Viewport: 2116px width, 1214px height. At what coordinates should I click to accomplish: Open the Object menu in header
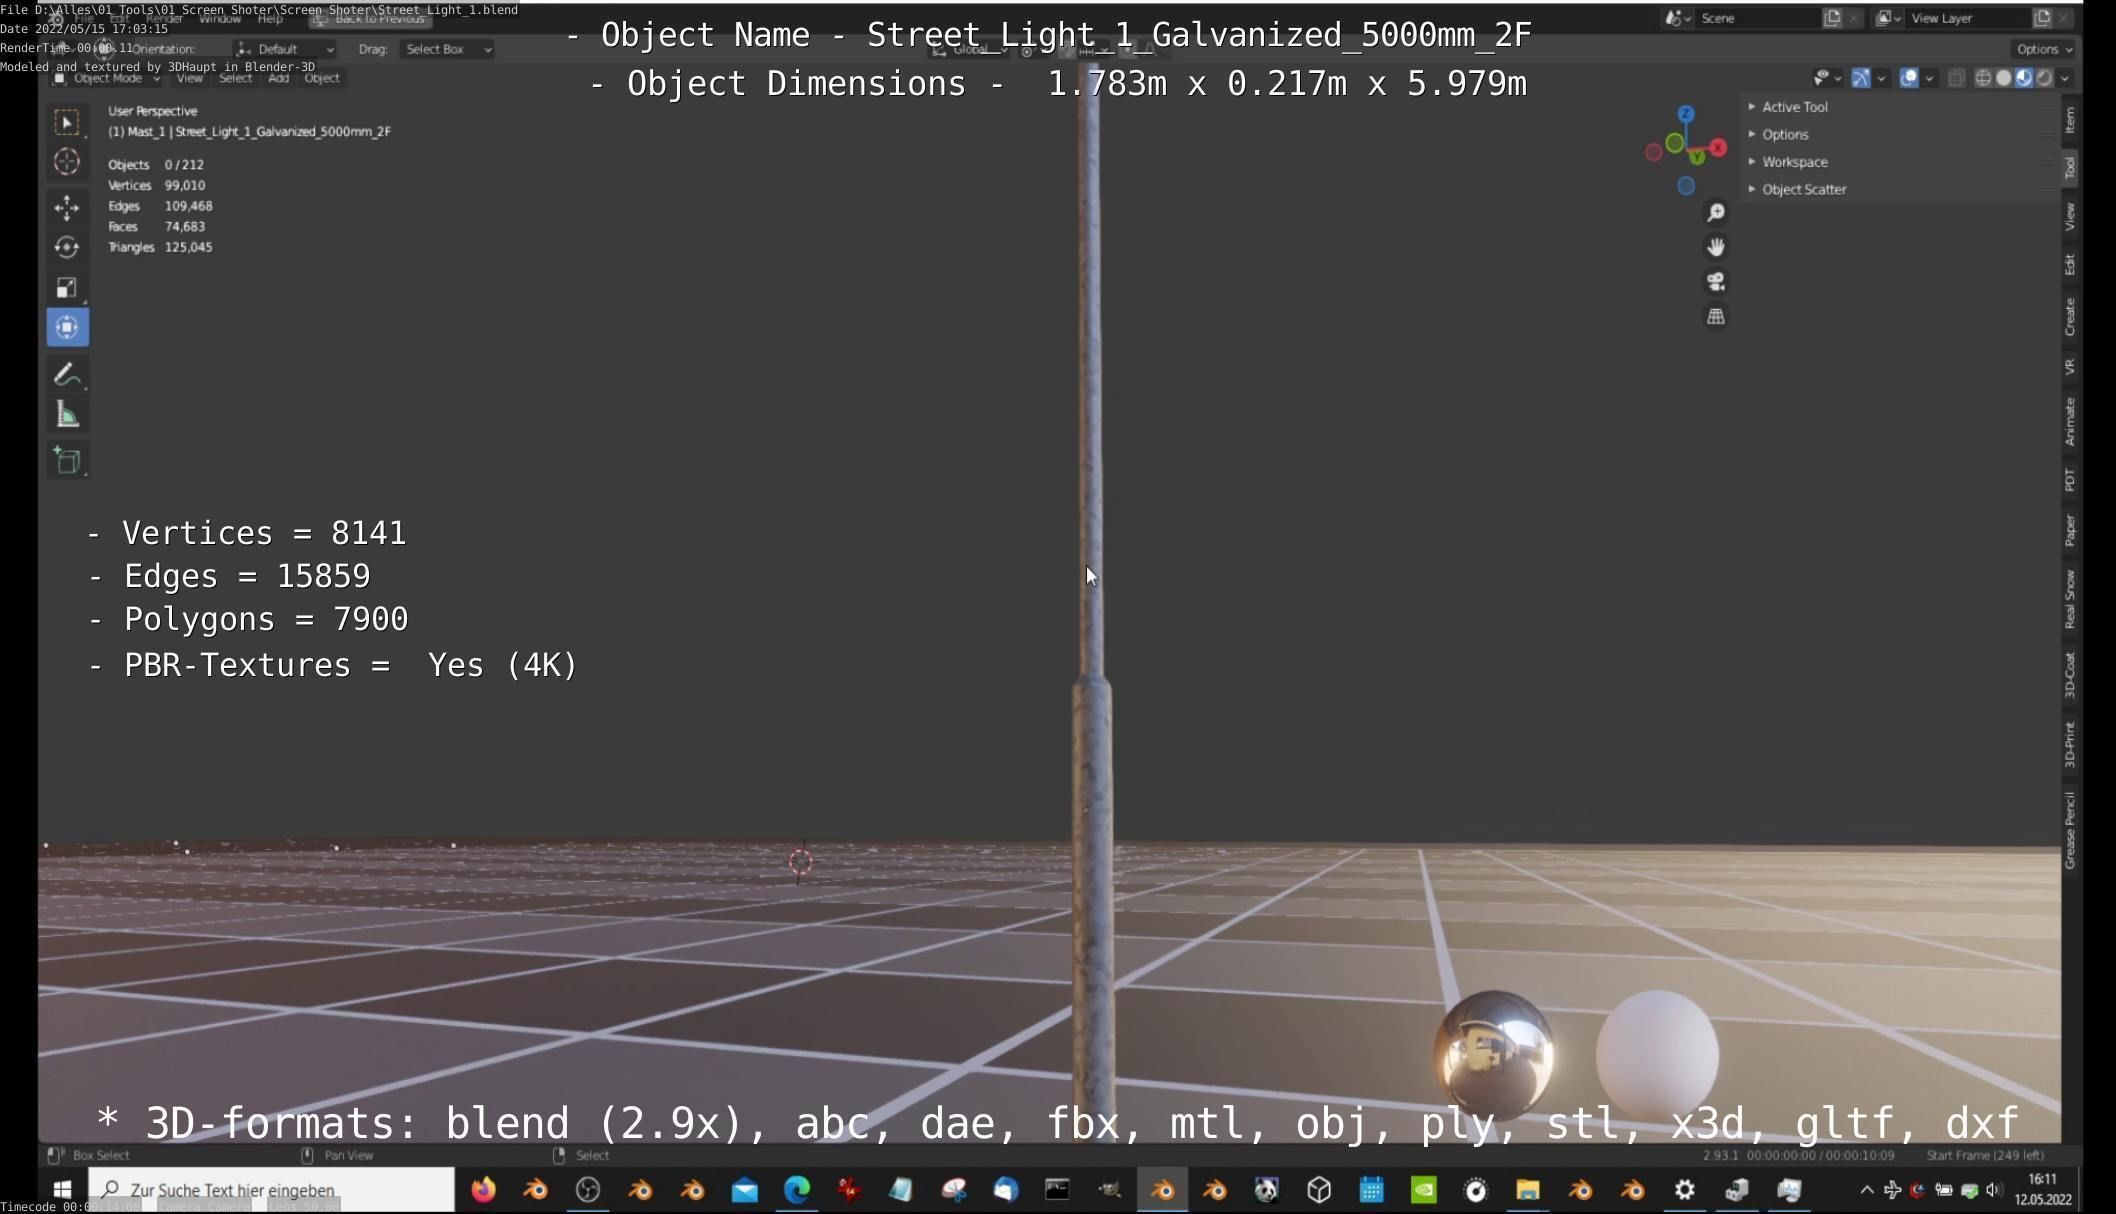pyautogui.click(x=322, y=78)
